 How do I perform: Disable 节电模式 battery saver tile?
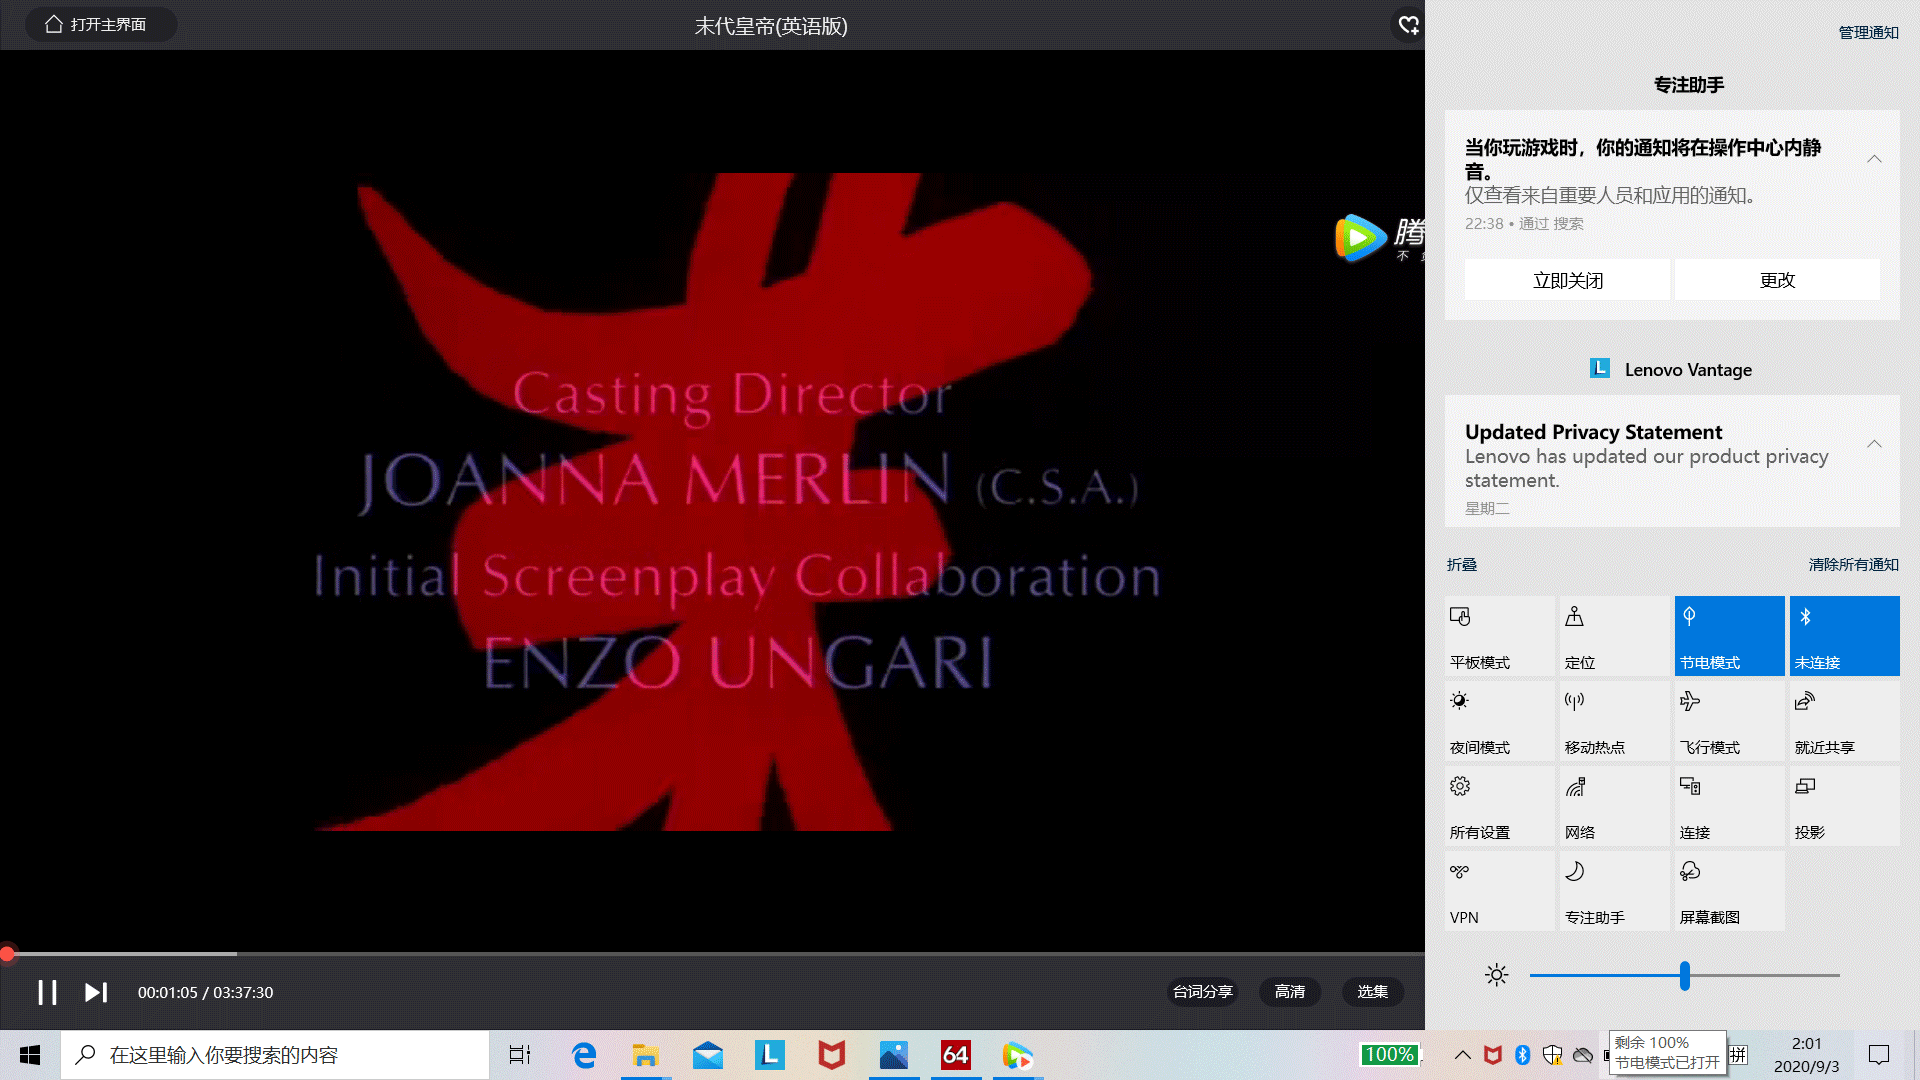1729,636
